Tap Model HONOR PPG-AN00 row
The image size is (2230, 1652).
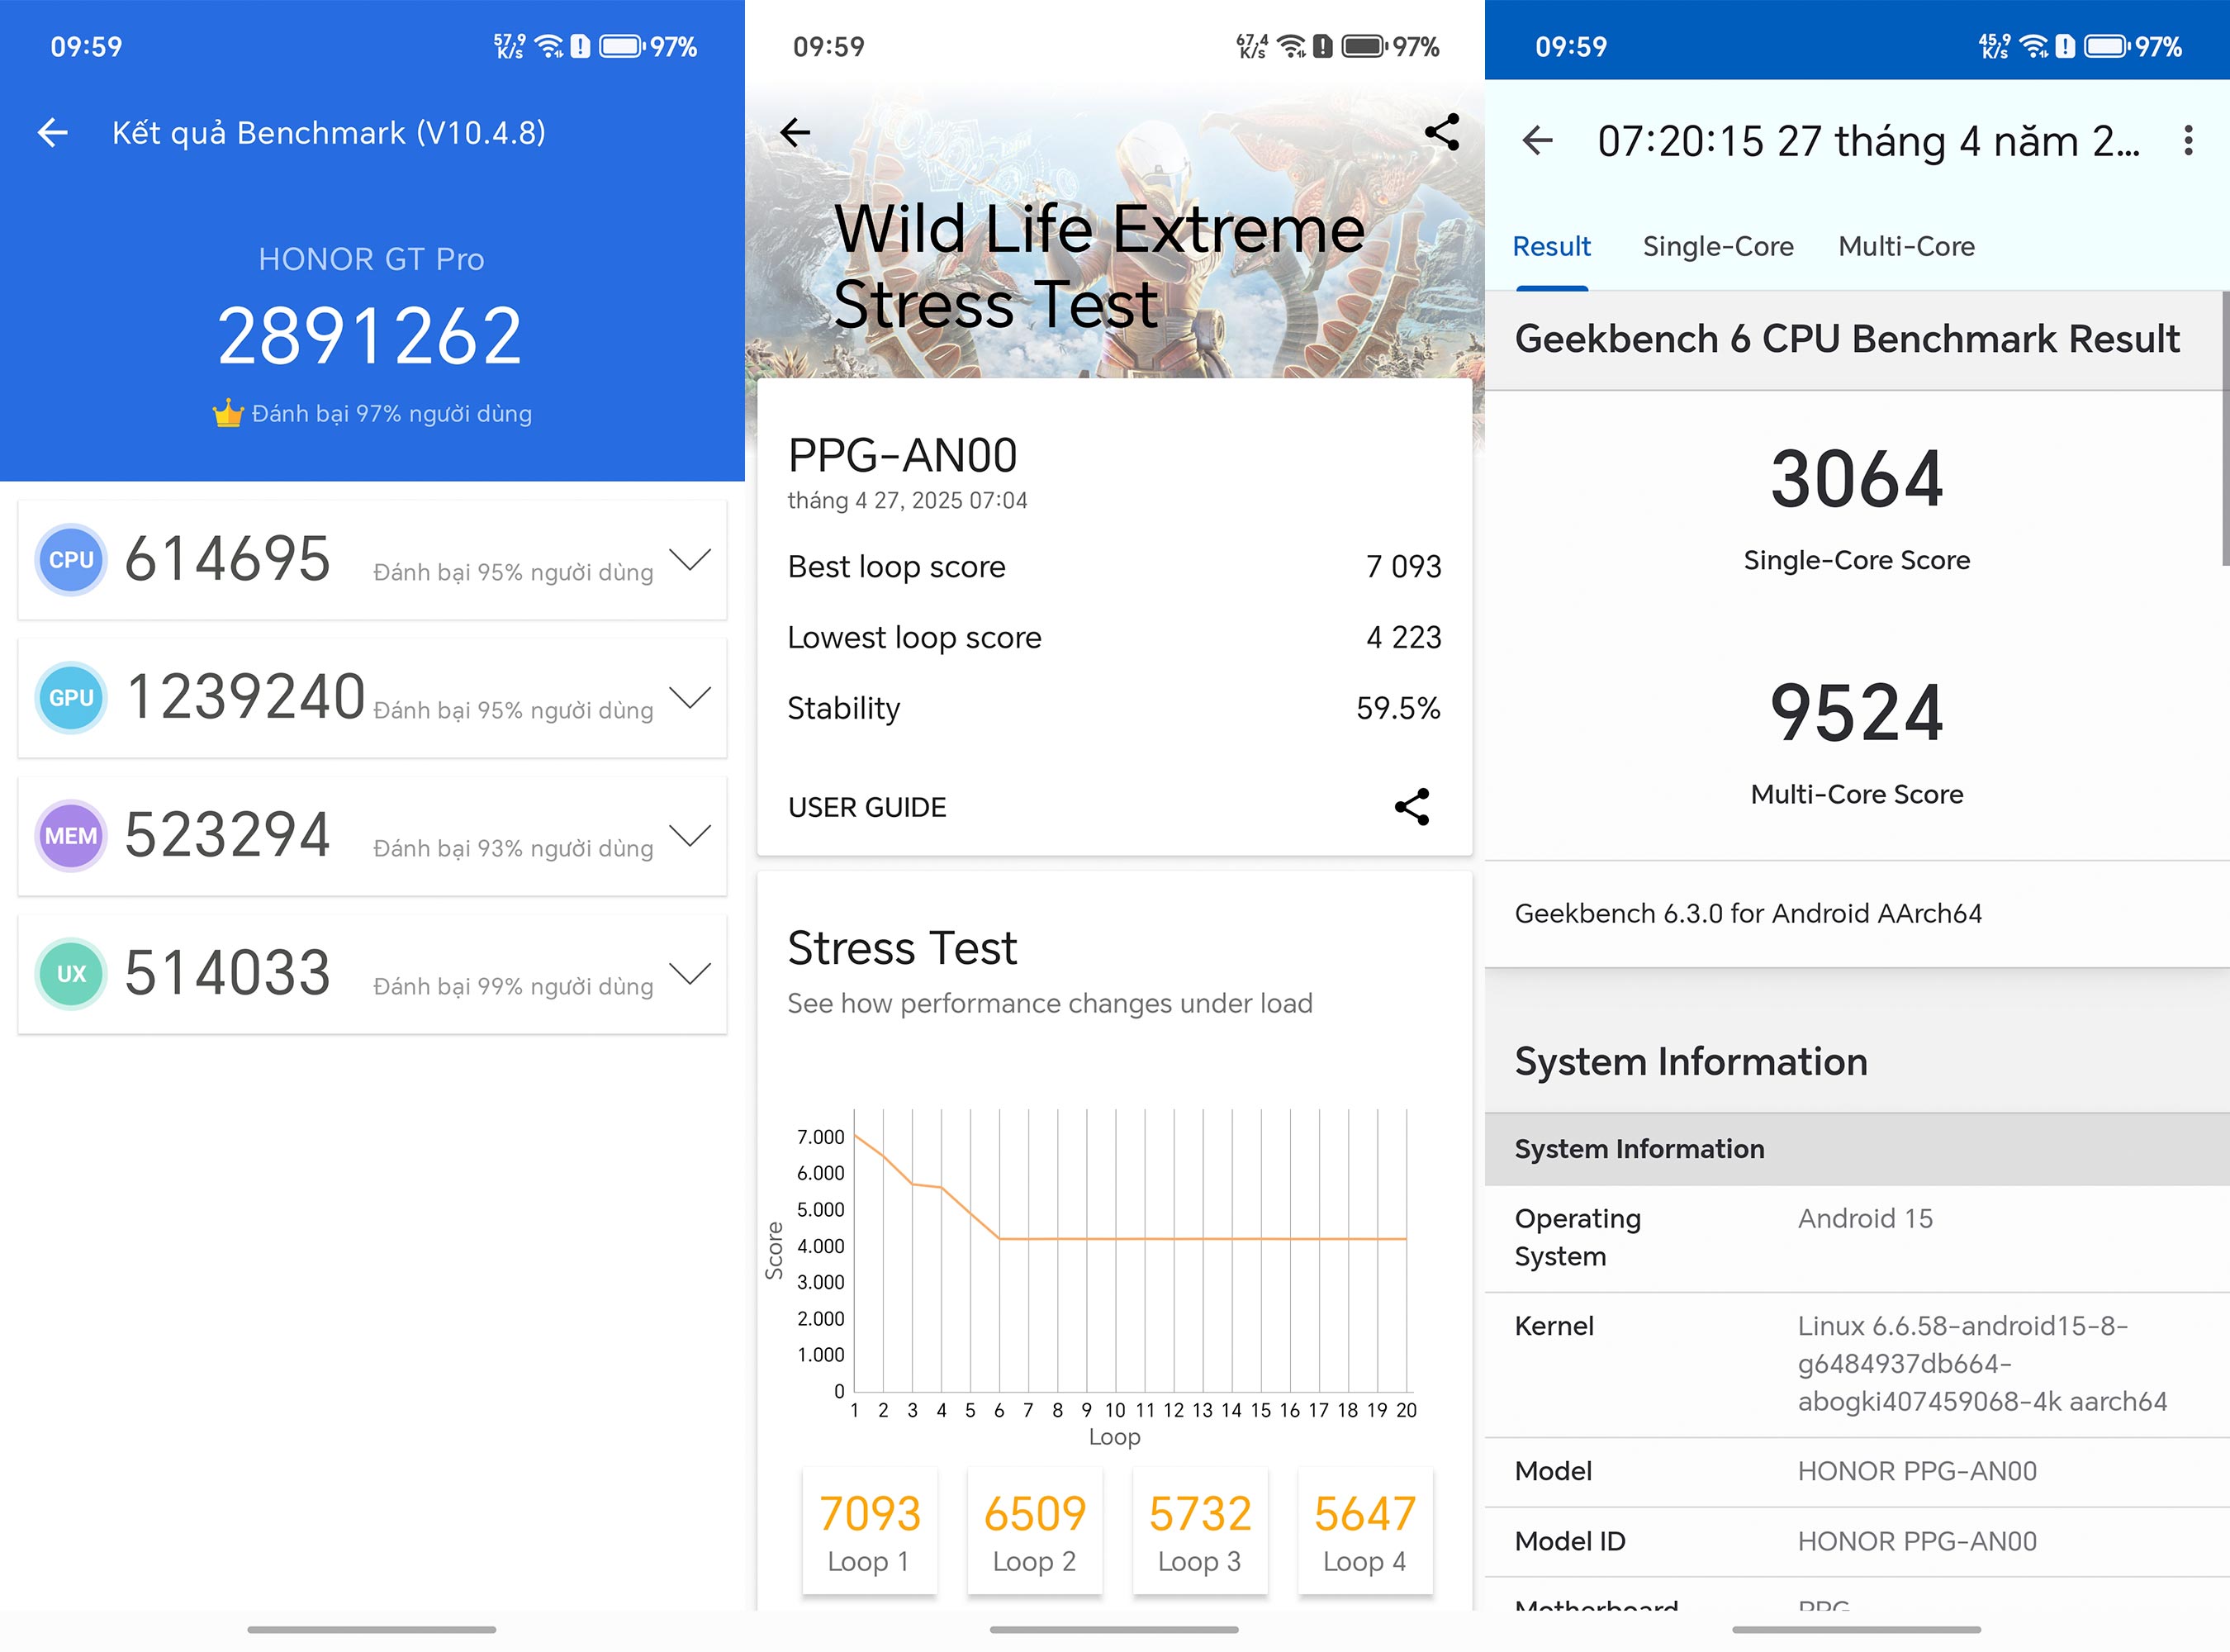coord(1857,1472)
